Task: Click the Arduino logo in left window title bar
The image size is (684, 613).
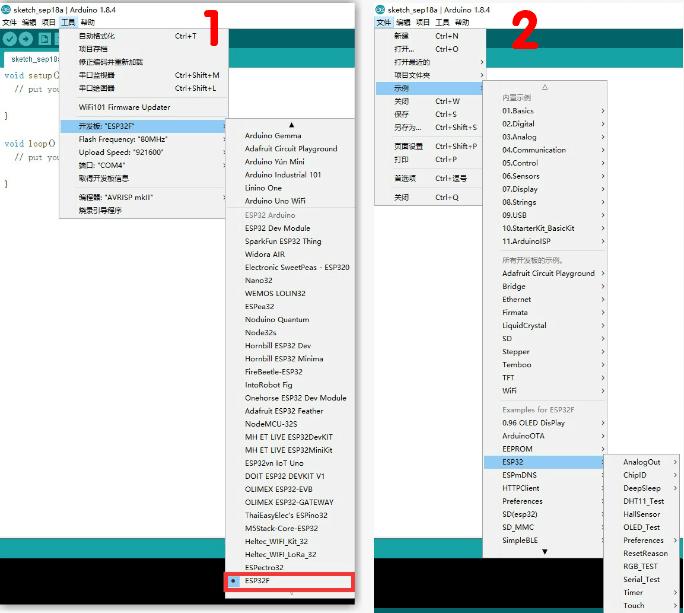Action: [6, 8]
